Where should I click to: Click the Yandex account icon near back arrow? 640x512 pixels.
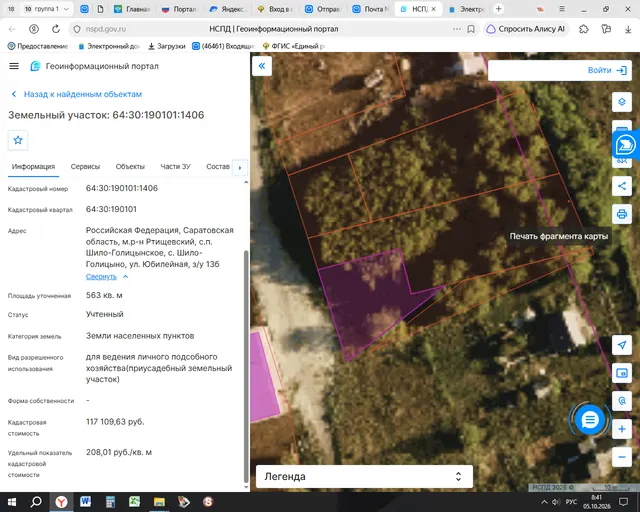tap(34, 29)
